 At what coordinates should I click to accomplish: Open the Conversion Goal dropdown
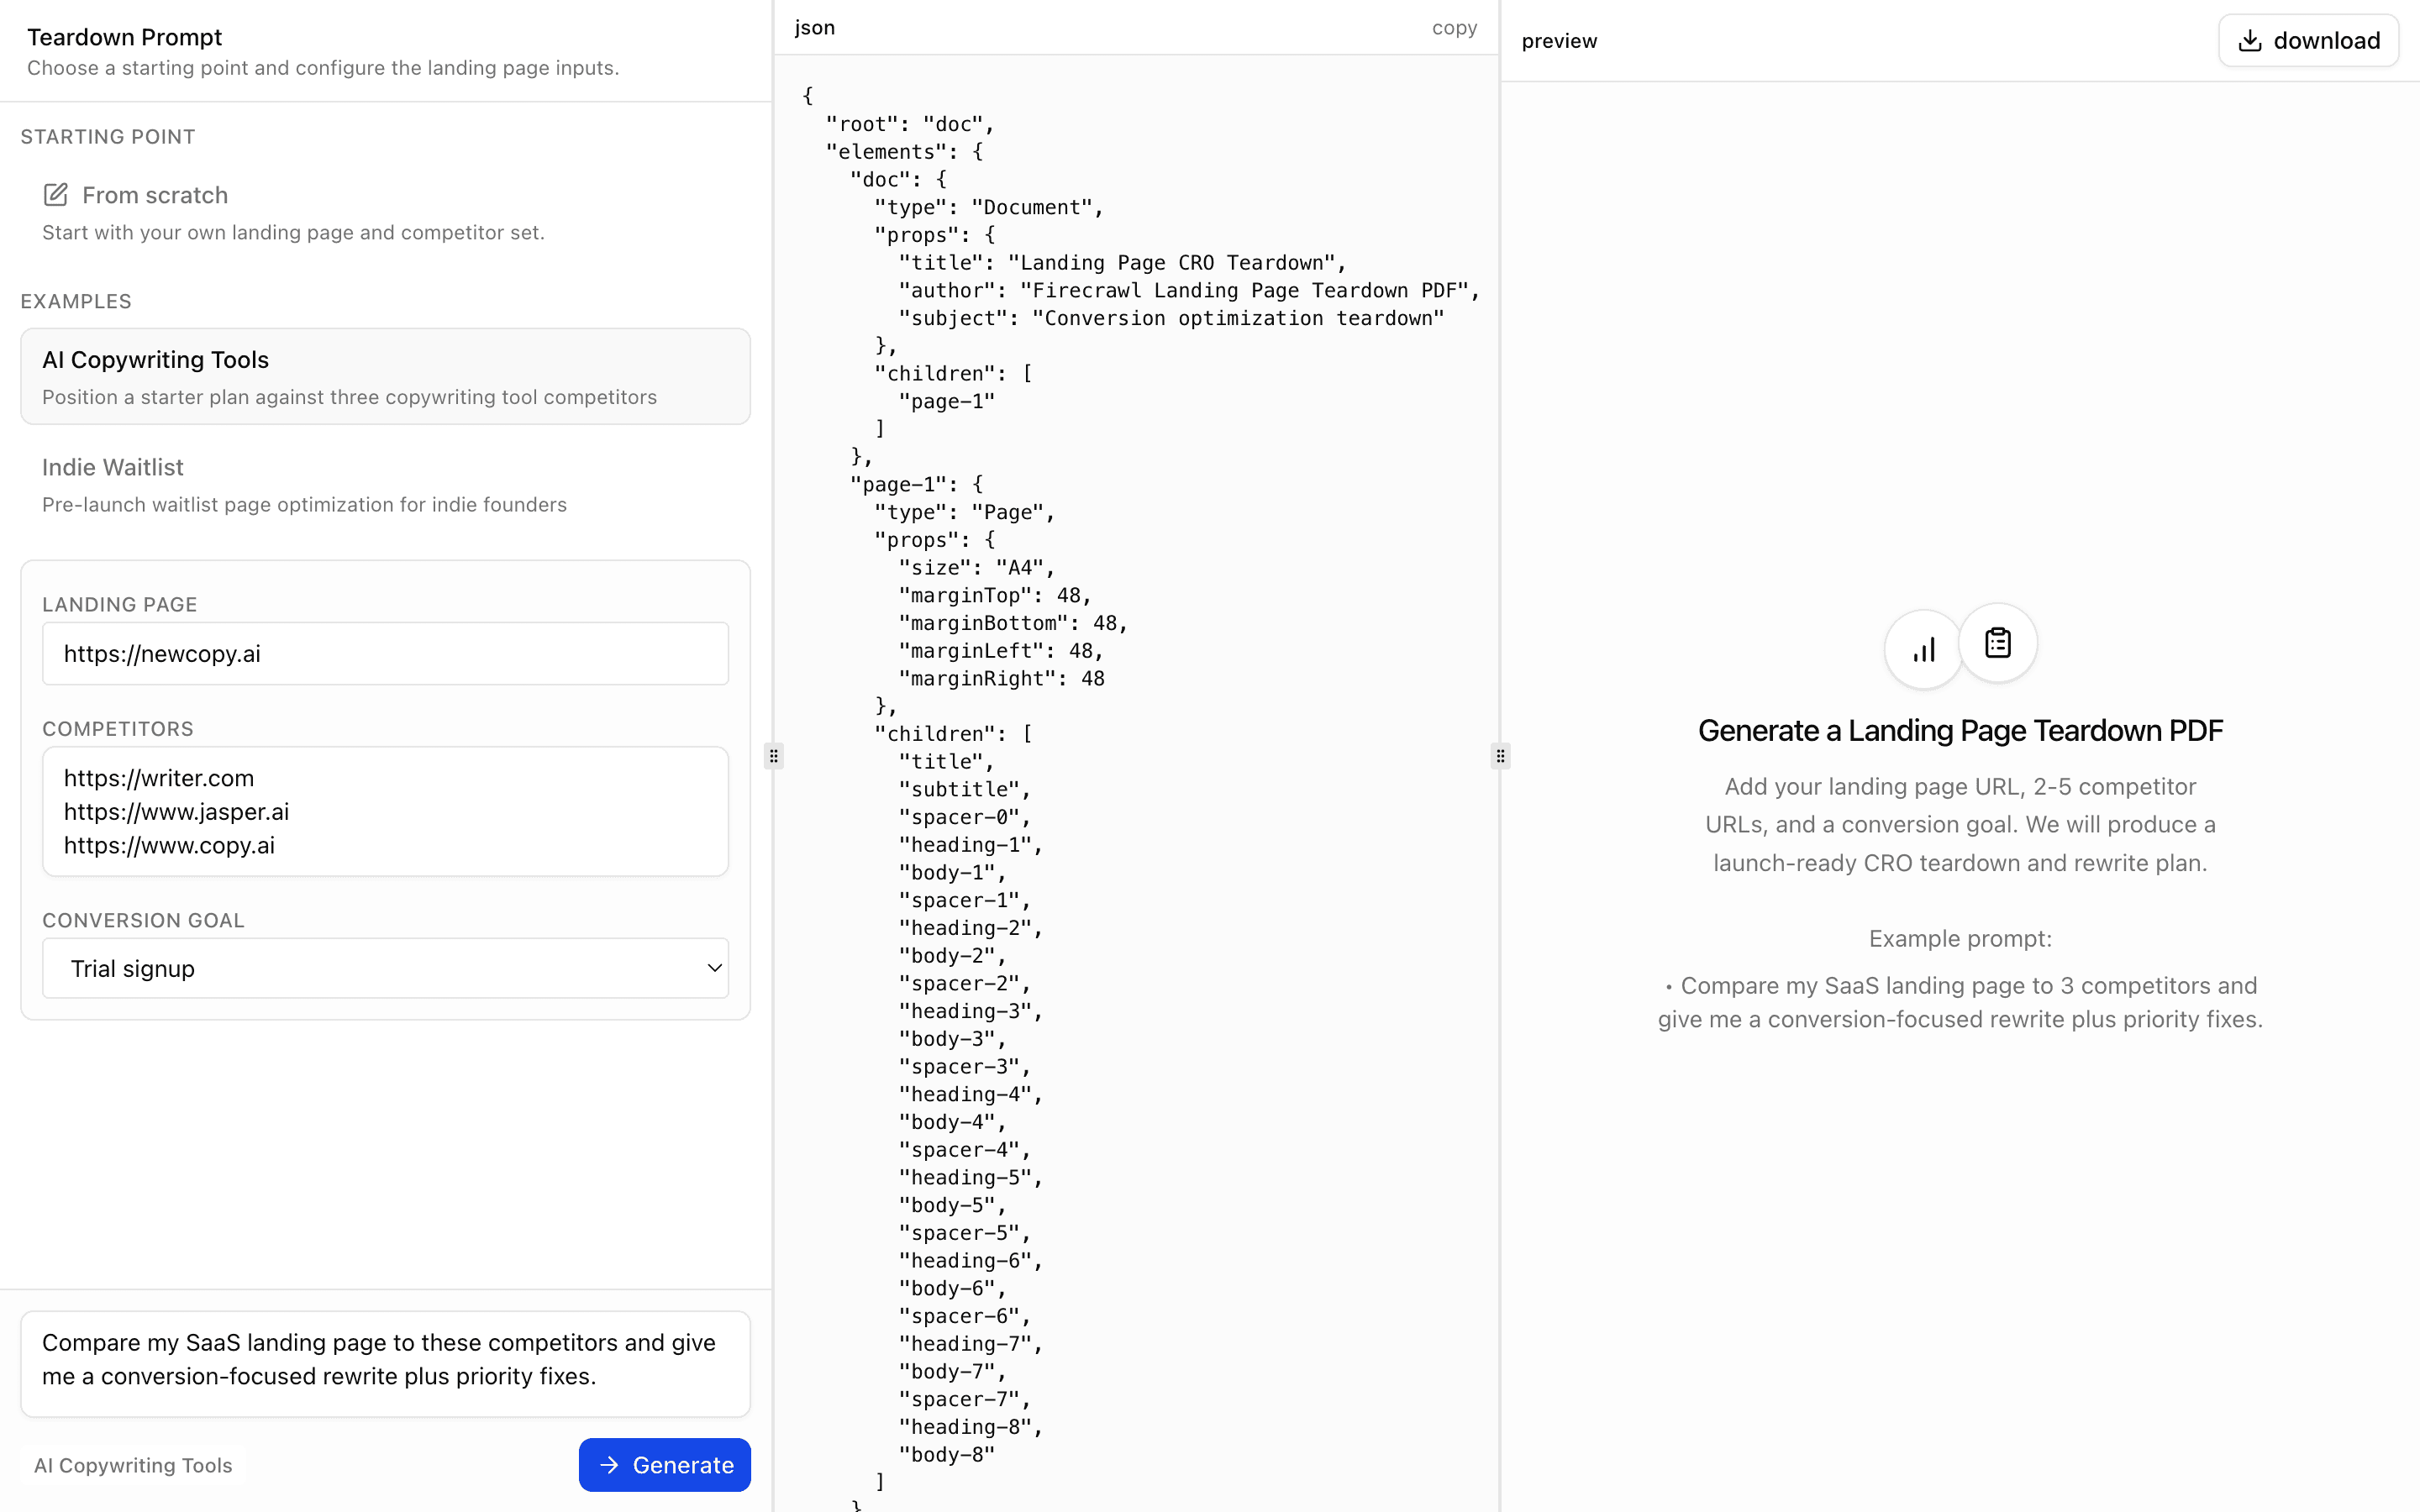[385, 967]
